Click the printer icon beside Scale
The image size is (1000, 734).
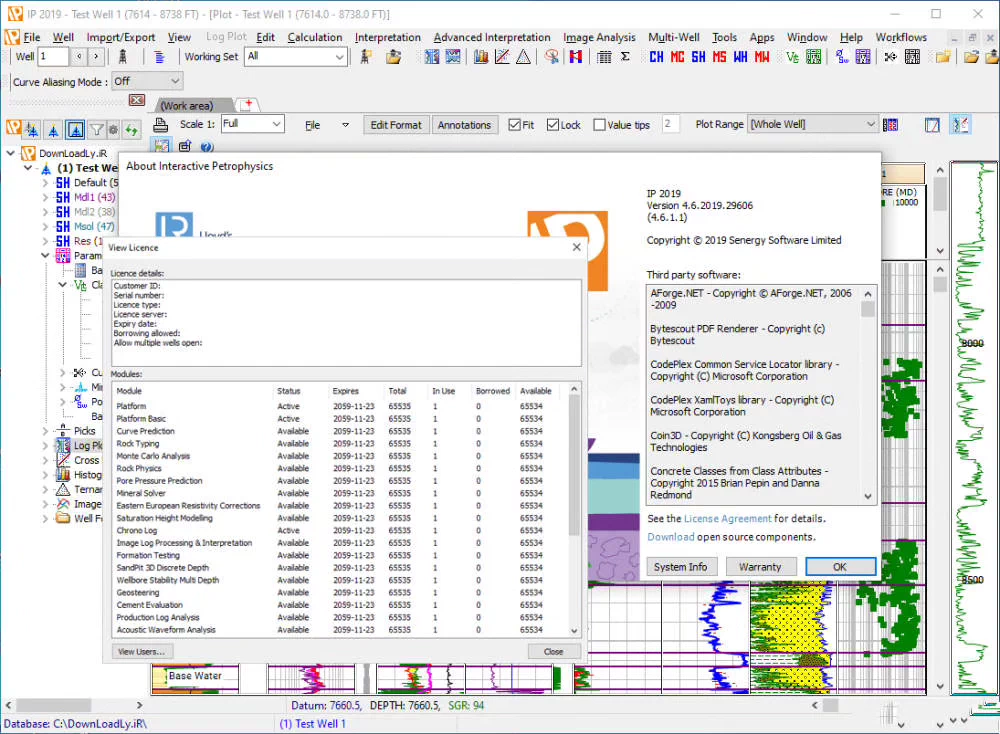pyautogui.click(x=161, y=124)
